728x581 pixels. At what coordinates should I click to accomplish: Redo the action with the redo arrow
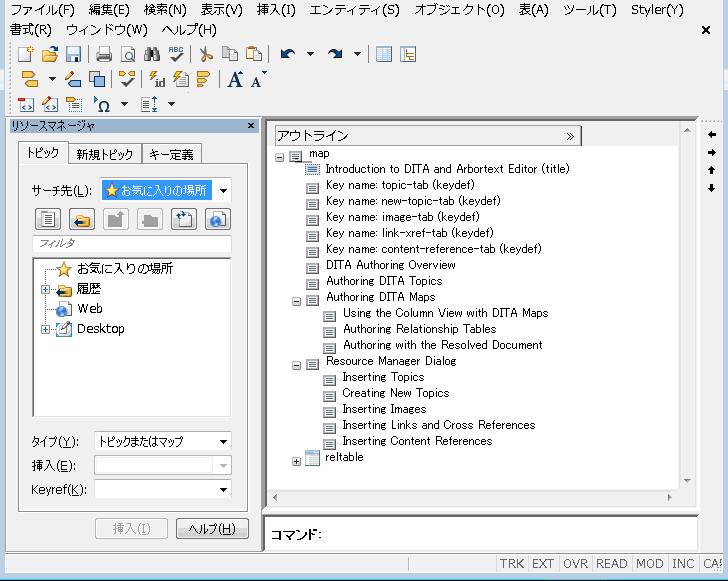pyautogui.click(x=335, y=54)
